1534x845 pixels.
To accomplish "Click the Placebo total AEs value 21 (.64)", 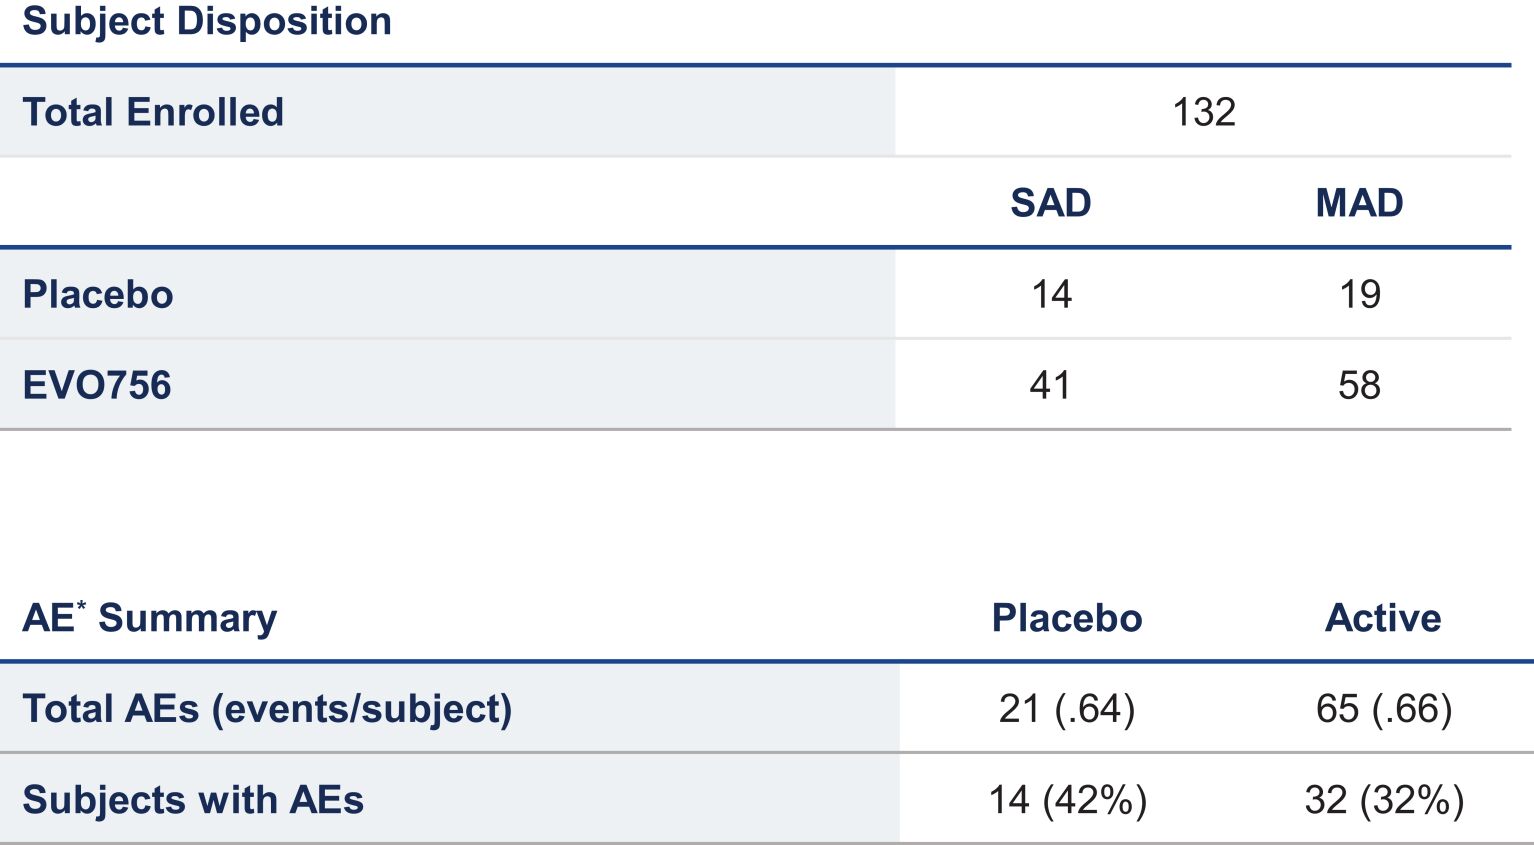I will (1066, 709).
